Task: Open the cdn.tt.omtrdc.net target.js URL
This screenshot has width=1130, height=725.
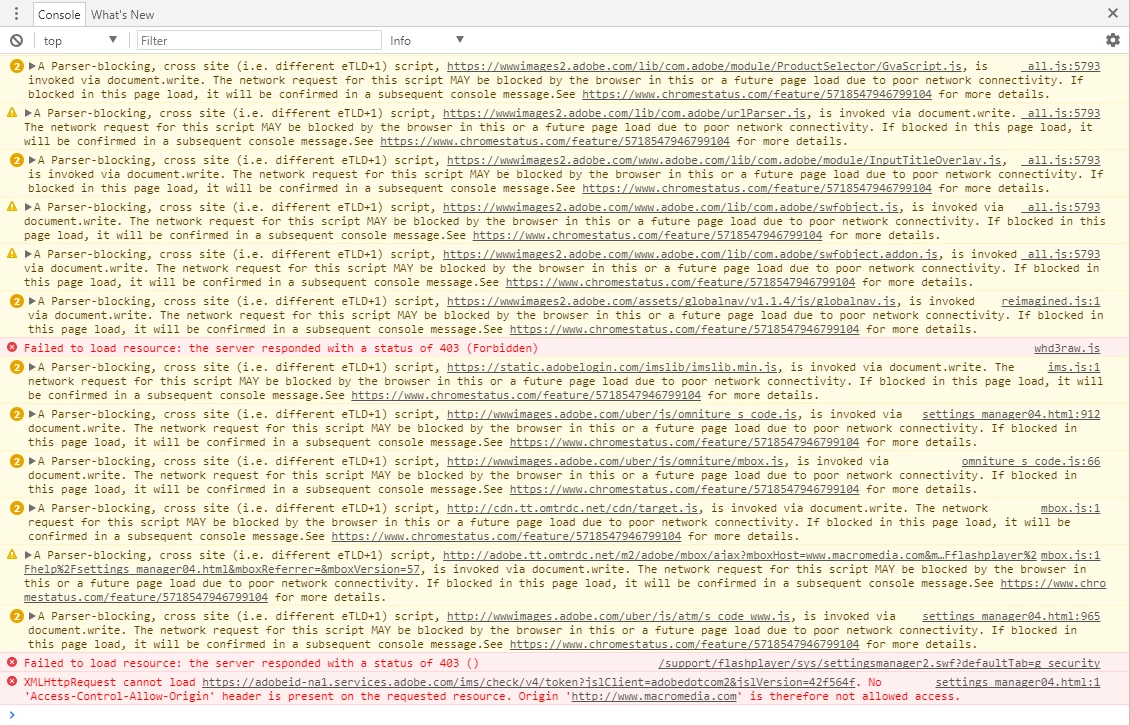Action: 572,508
